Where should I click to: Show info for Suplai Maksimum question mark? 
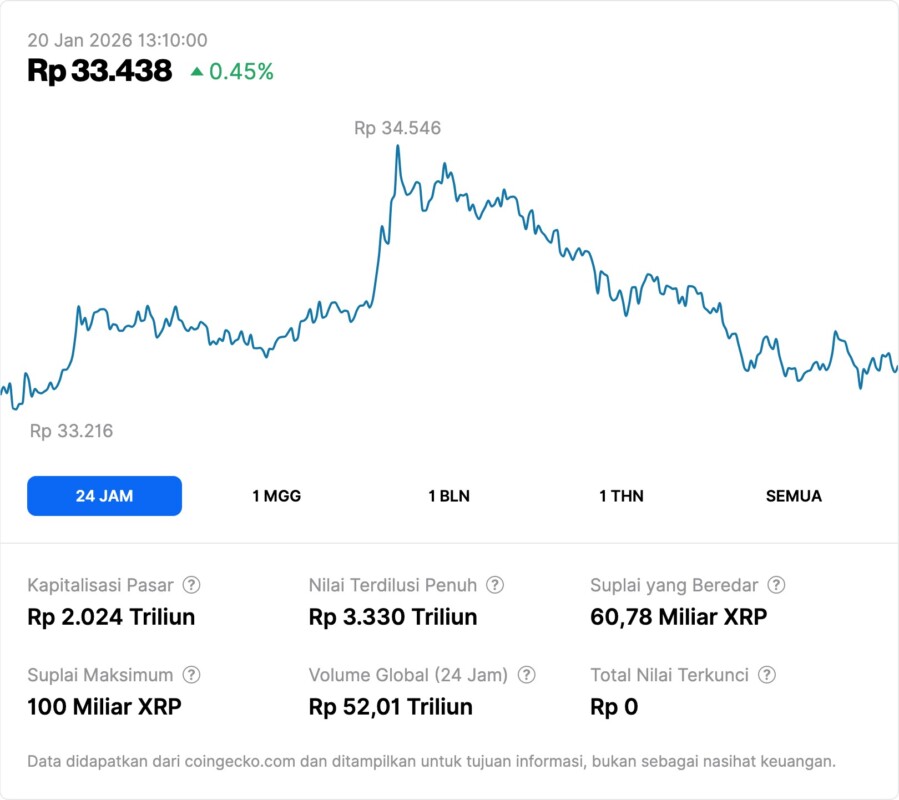[191, 675]
